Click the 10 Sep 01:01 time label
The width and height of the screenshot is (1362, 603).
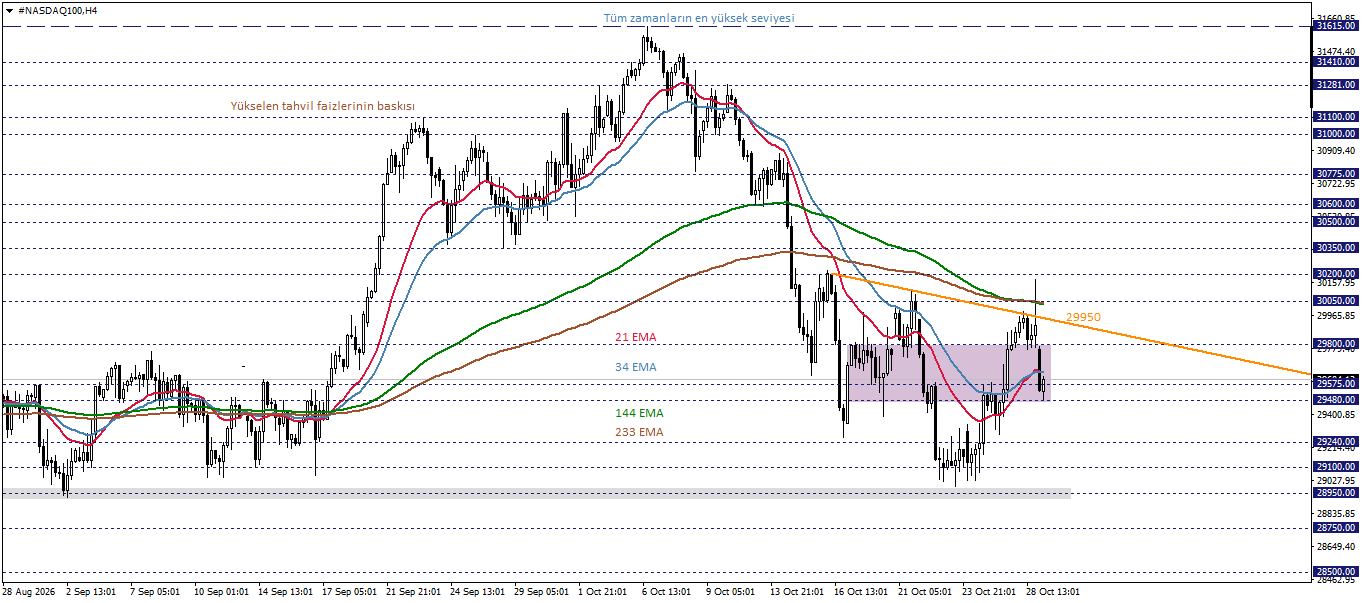pyautogui.click(x=220, y=591)
